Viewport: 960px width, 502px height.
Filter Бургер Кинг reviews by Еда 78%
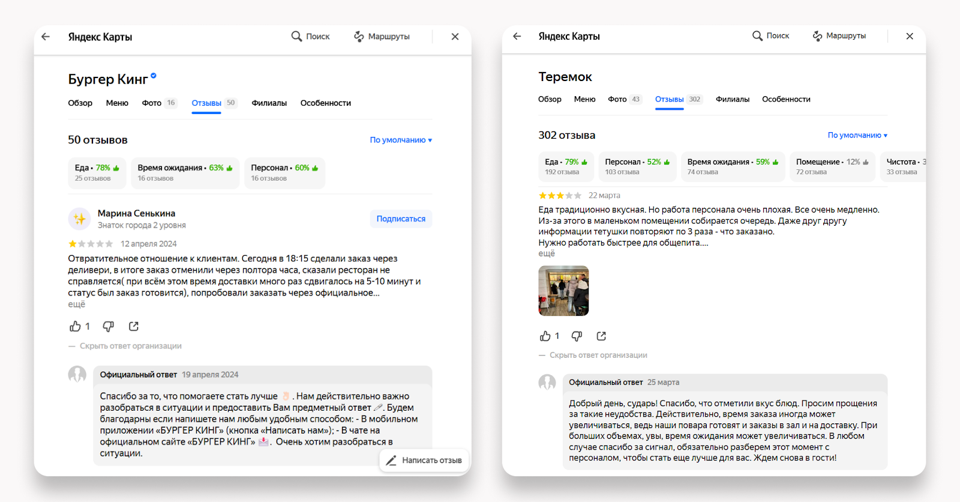coord(97,173)
